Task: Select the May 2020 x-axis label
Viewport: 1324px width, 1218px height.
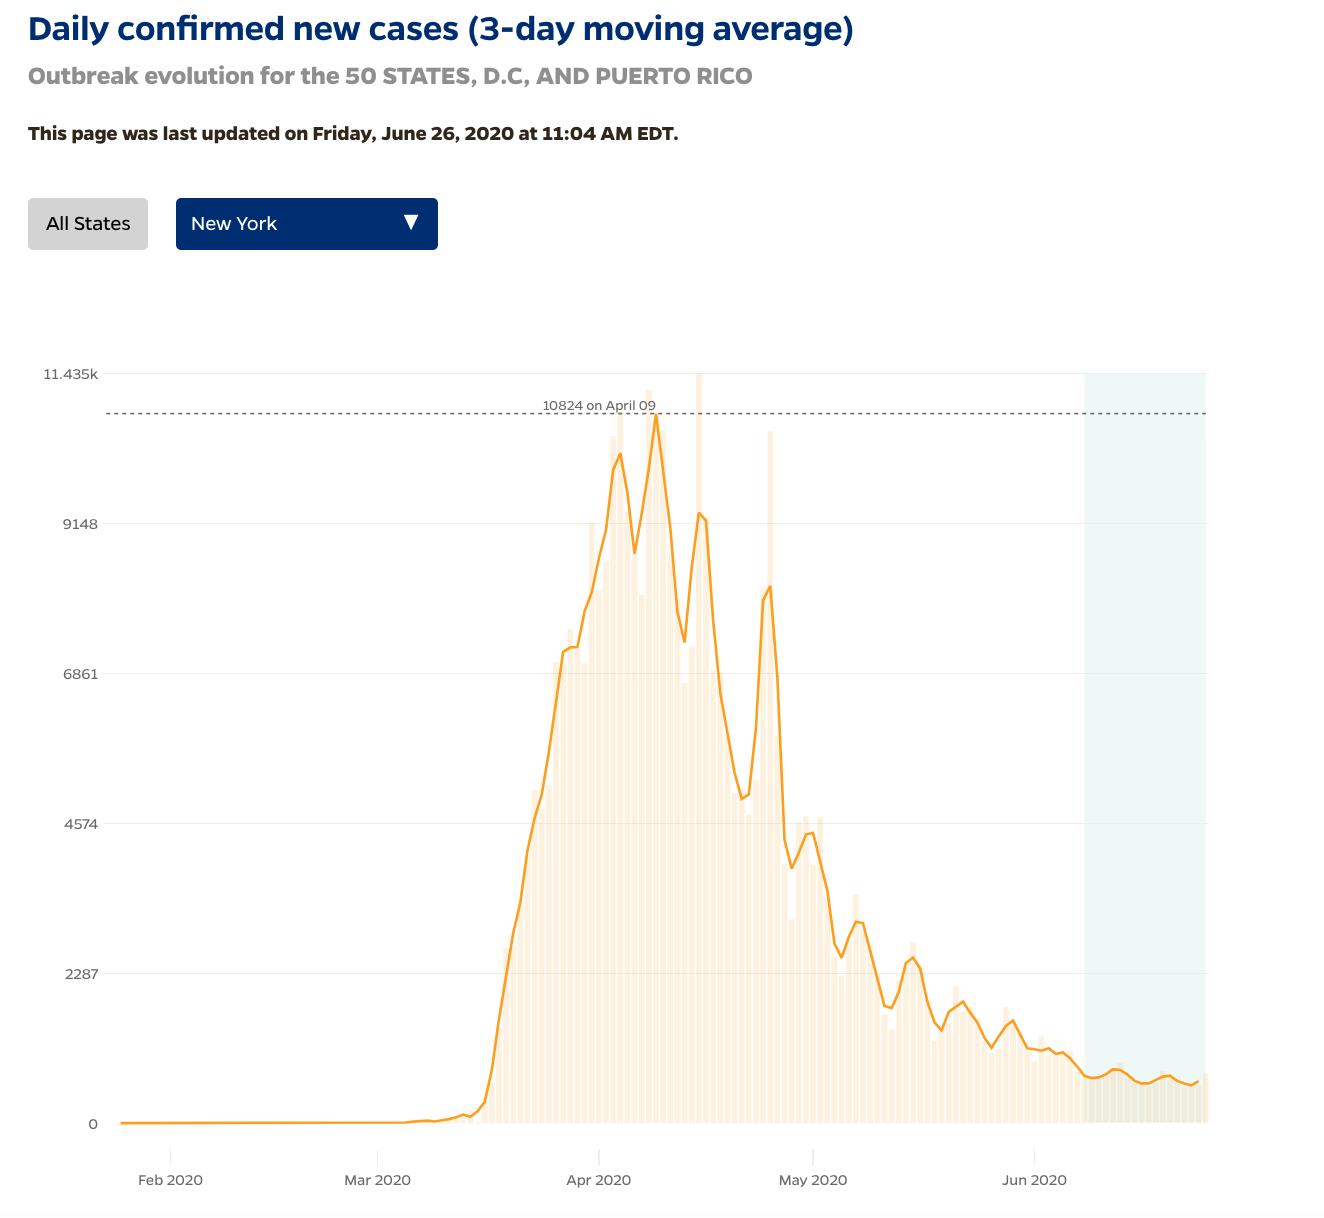Action: pos(813,1180)
